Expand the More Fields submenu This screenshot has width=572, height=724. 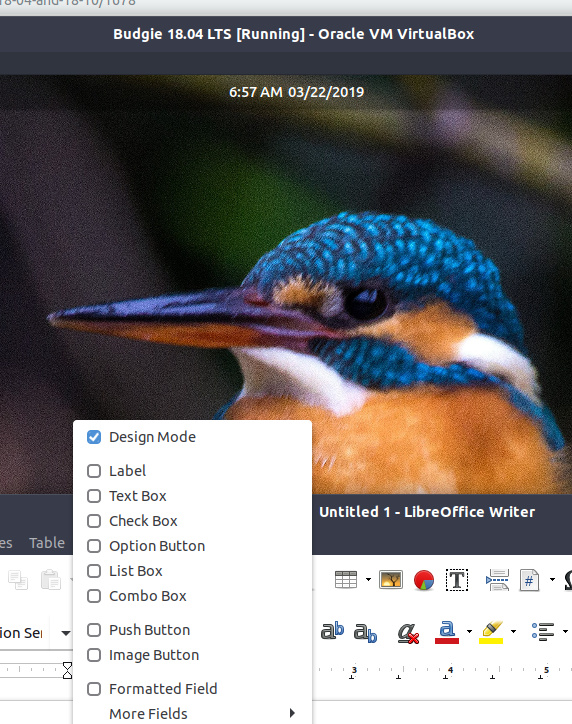tap(192, 713)
